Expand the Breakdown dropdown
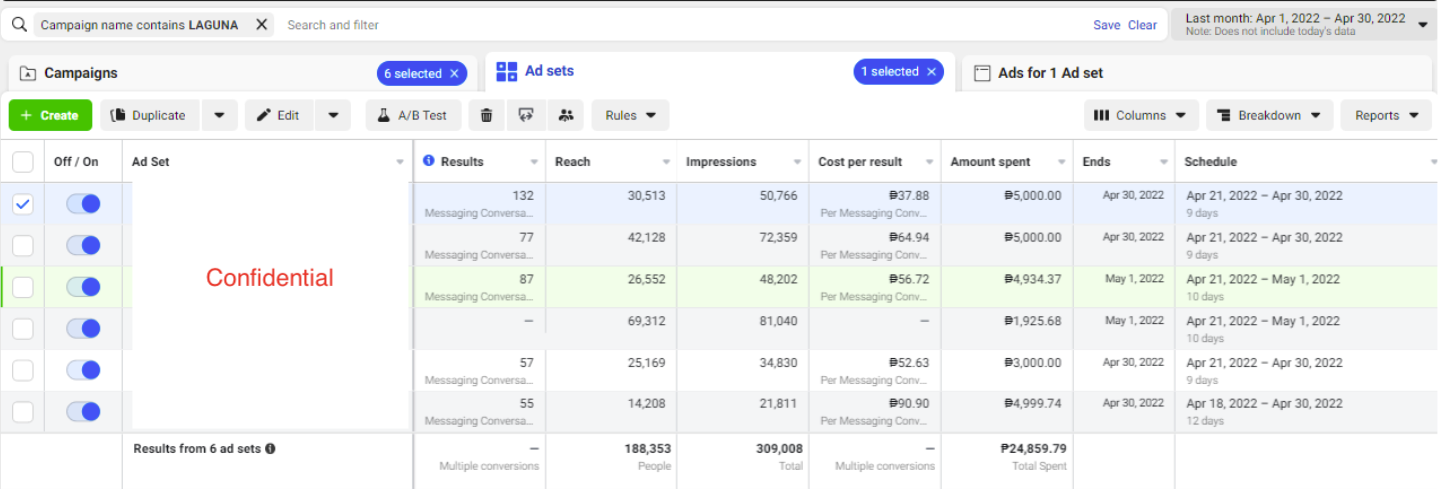This screenshot has height=489, width=1446. [1270, 115]
